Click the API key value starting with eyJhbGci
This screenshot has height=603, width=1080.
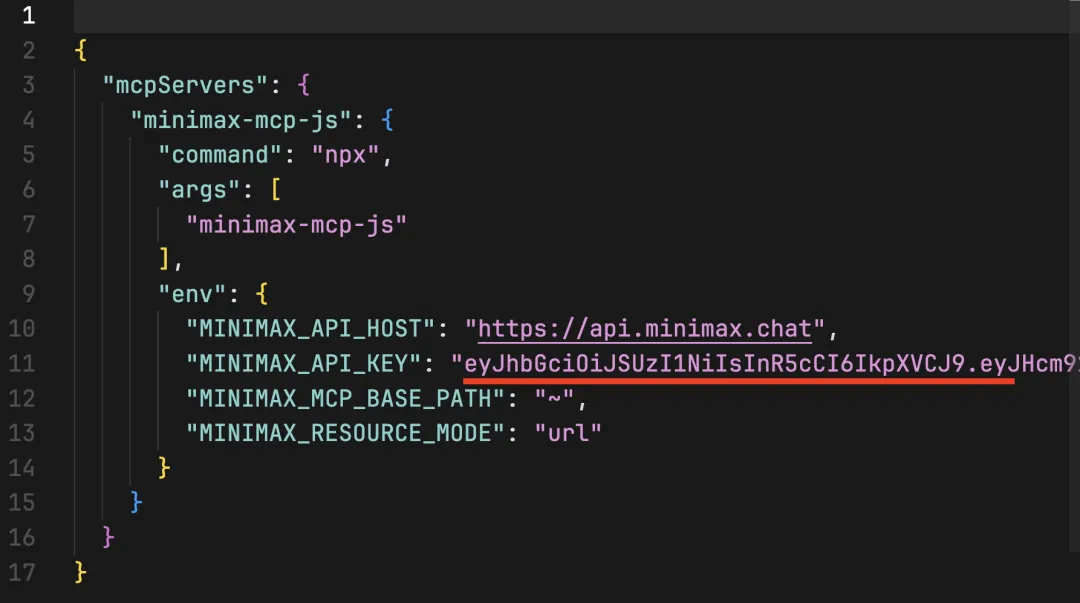765,363
